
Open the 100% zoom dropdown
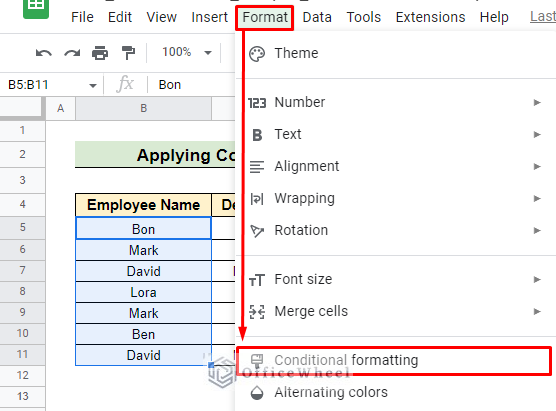[187, 52]
